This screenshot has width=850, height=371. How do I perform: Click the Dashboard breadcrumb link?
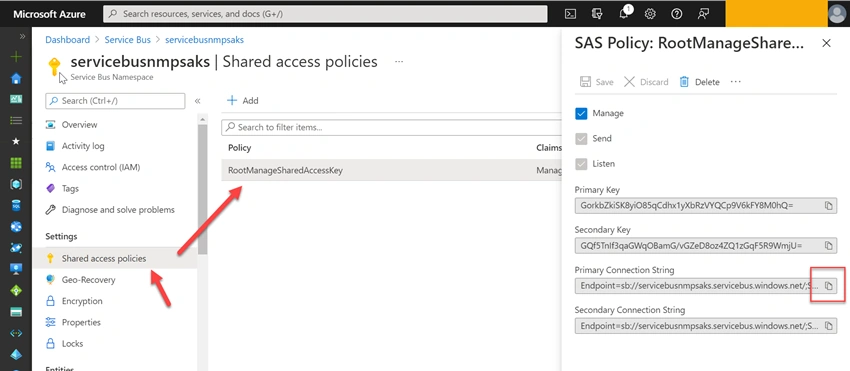tap(68, 40)
